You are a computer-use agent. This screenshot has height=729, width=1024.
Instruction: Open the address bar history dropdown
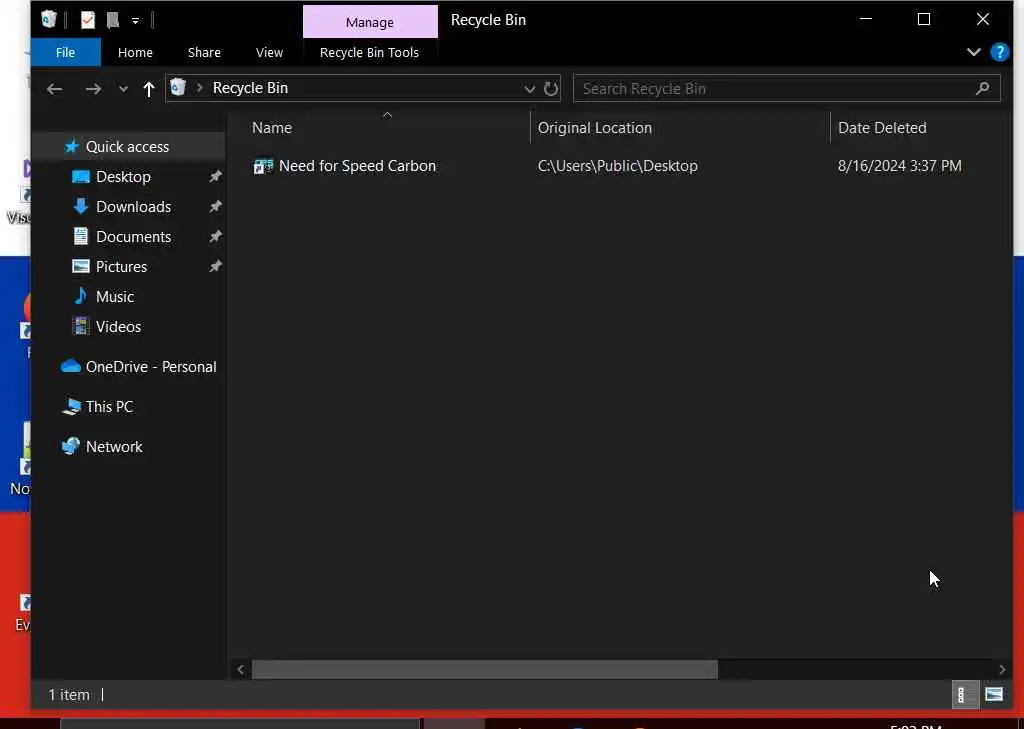click(x=530, y=89)
